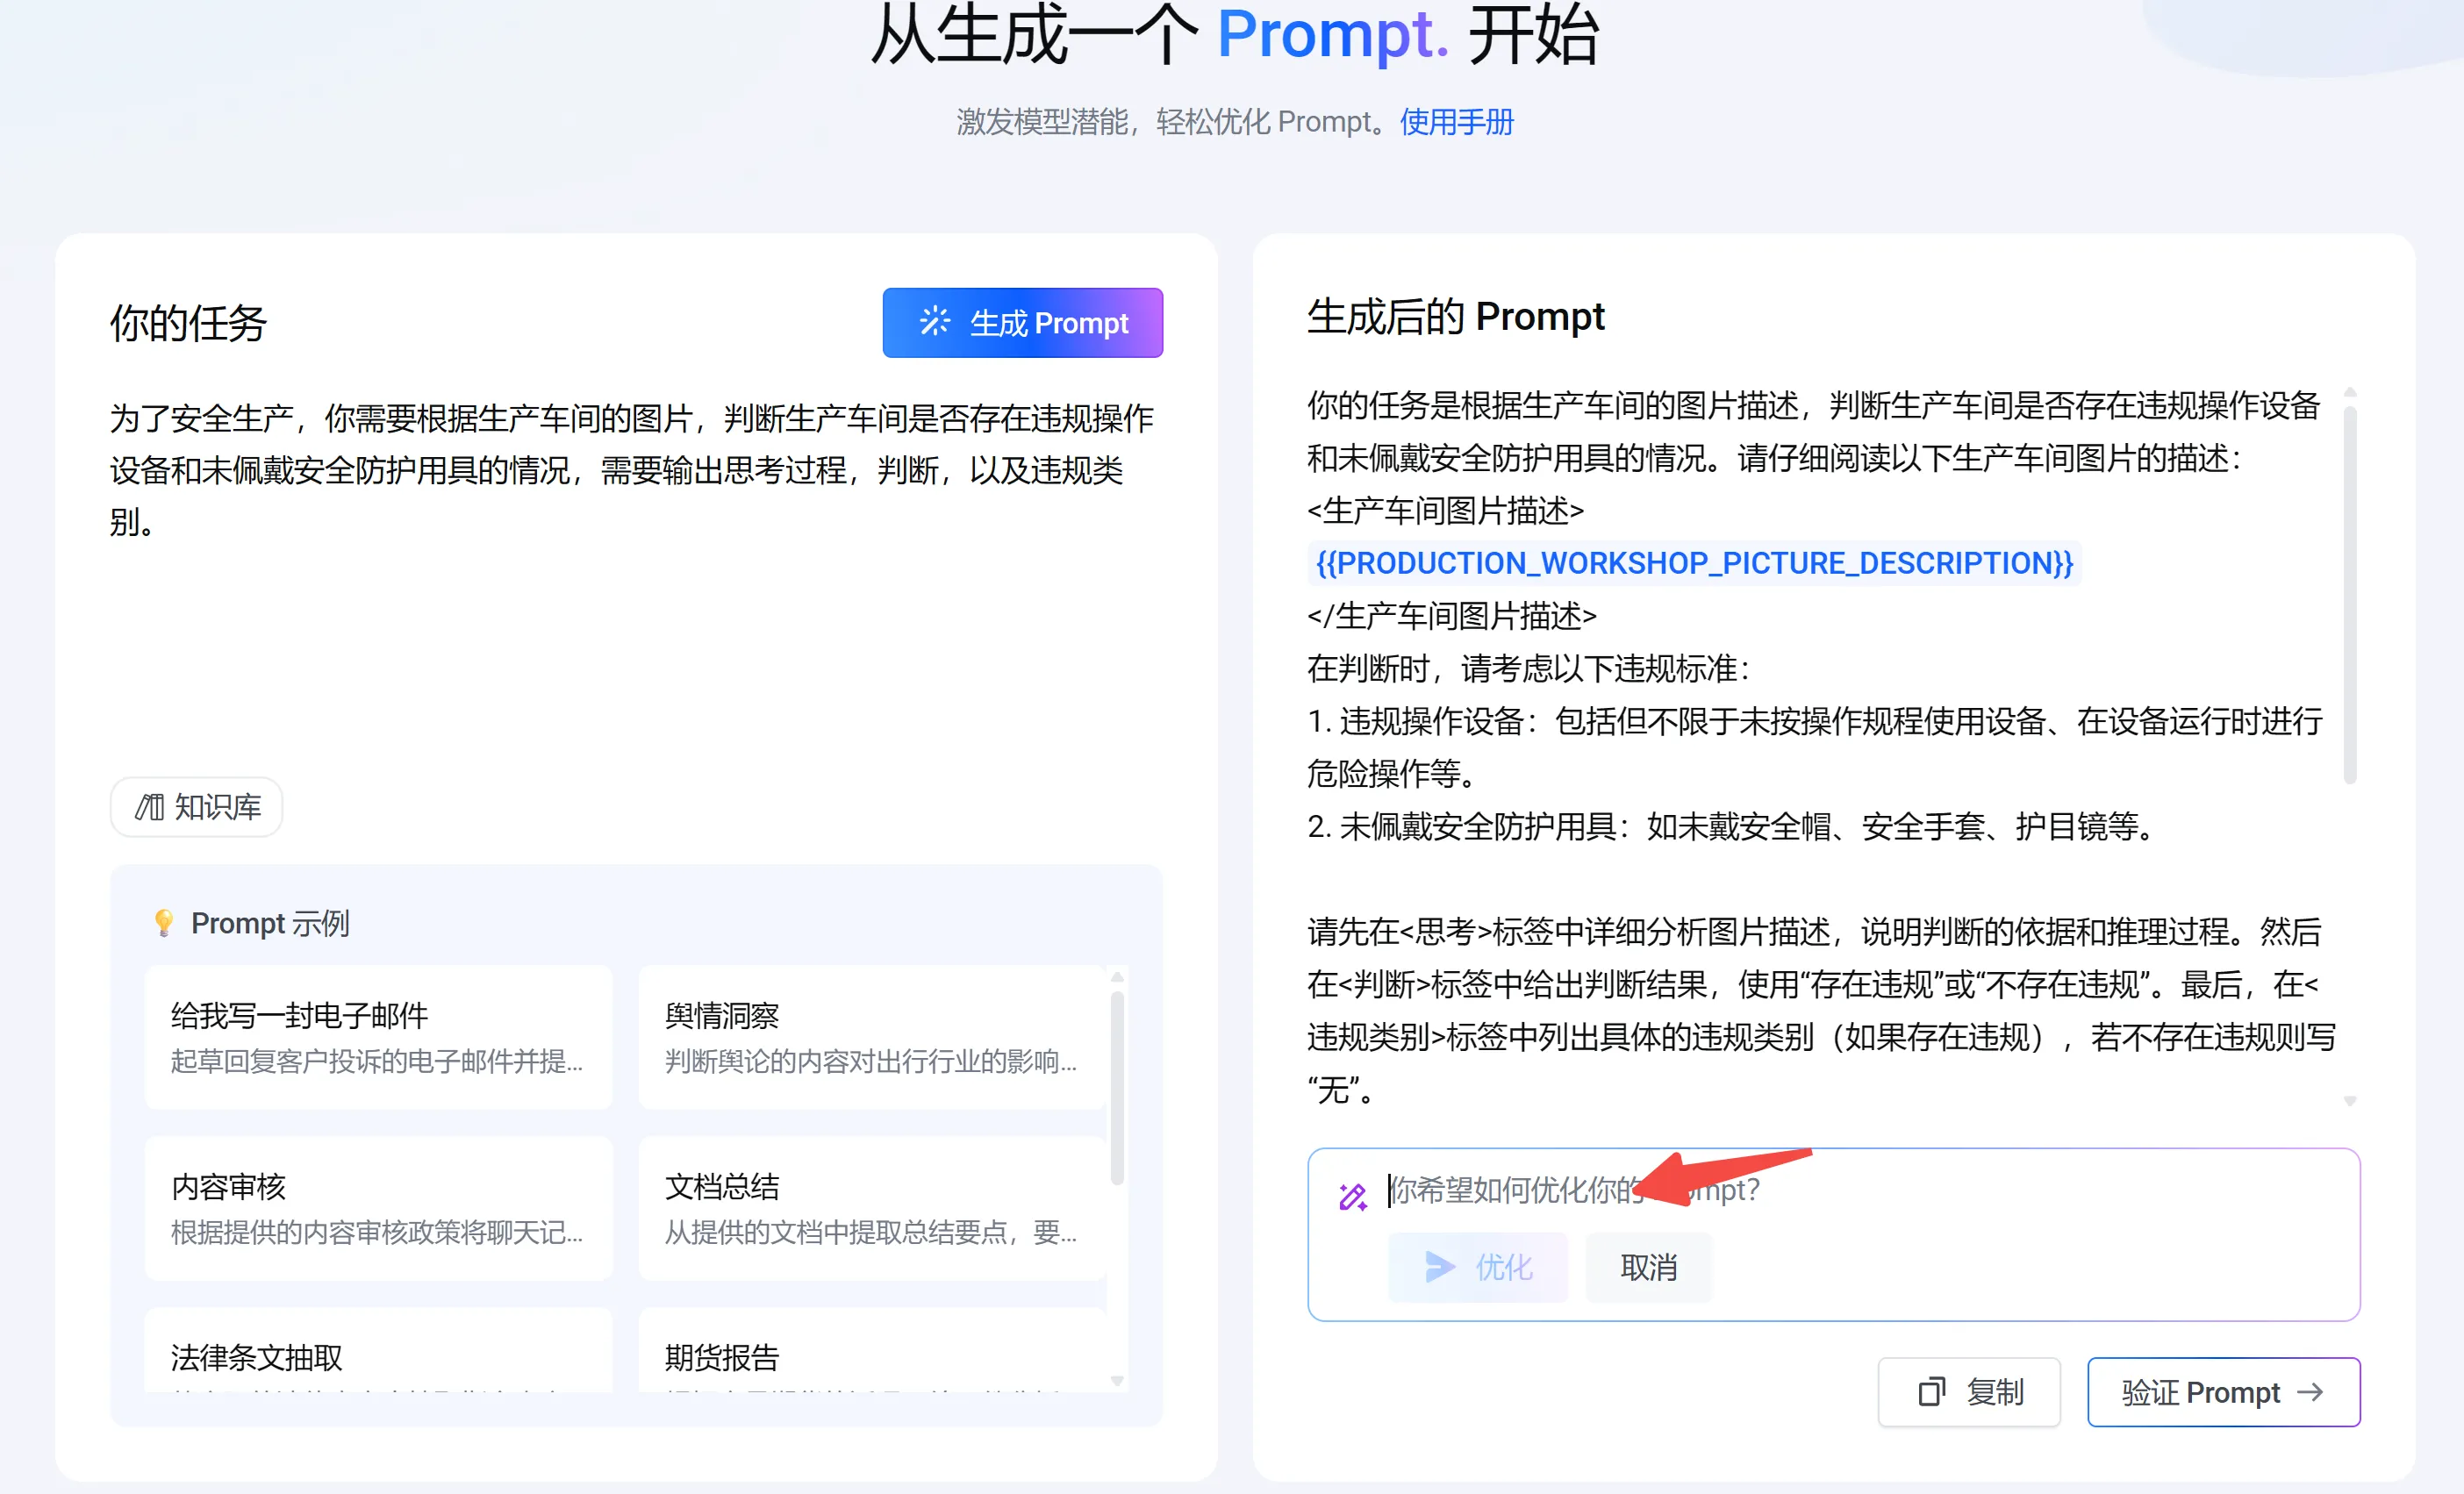Pick the 文档总结 example card
Image resolution: width=2464 pixels, height=1494 pixels.
(871, 1207)
